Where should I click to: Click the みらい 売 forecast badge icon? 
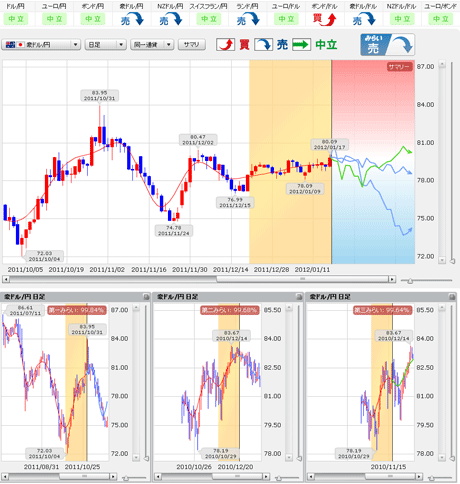point(387,44)
